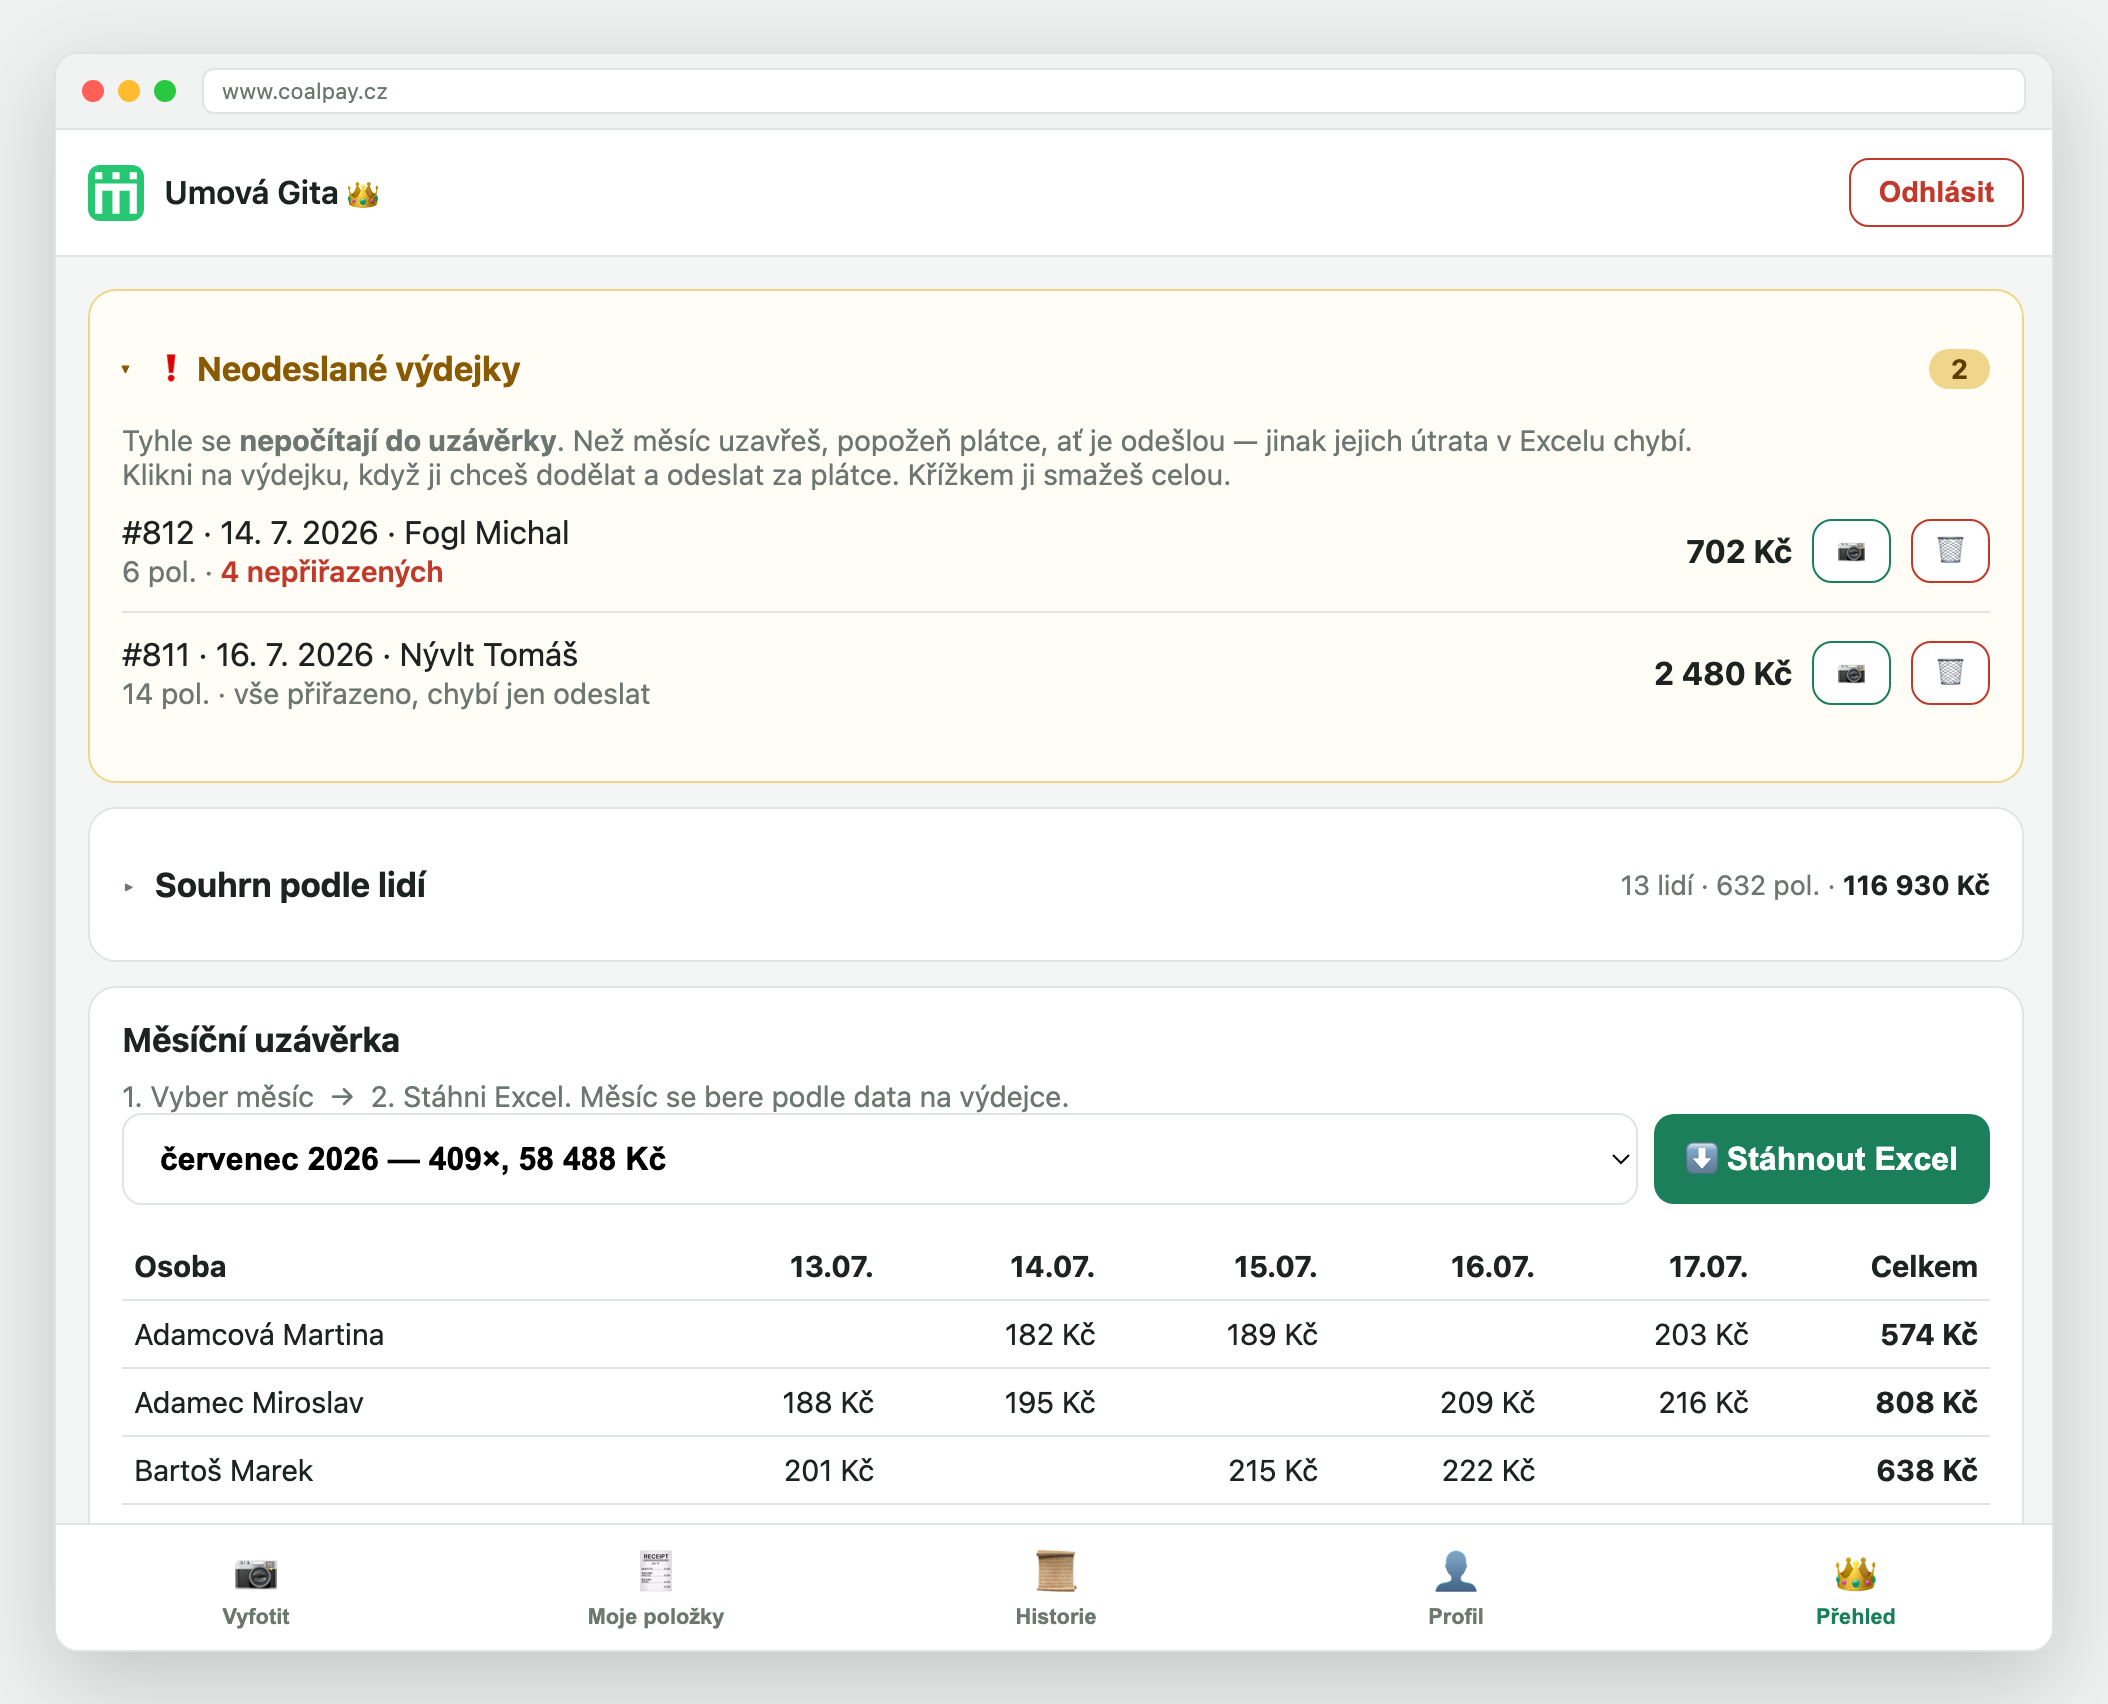Open camera for receipt #812 Fogl Michal
2108x1704 pixels.
pyautogui.click(x=1851, y=551)
